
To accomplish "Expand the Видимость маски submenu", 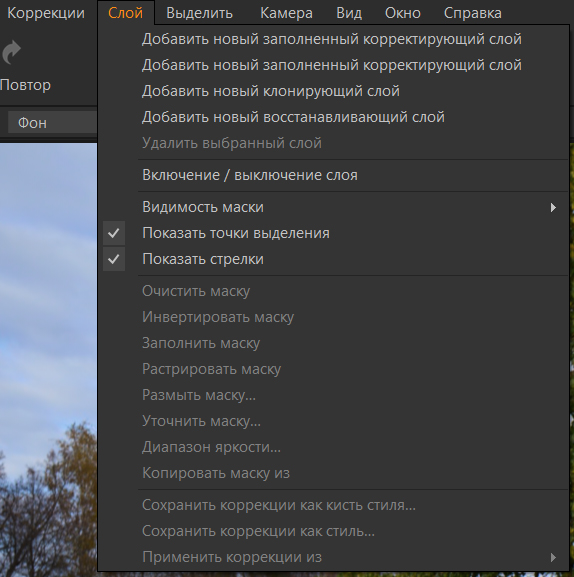I will (x=334, y=207).
